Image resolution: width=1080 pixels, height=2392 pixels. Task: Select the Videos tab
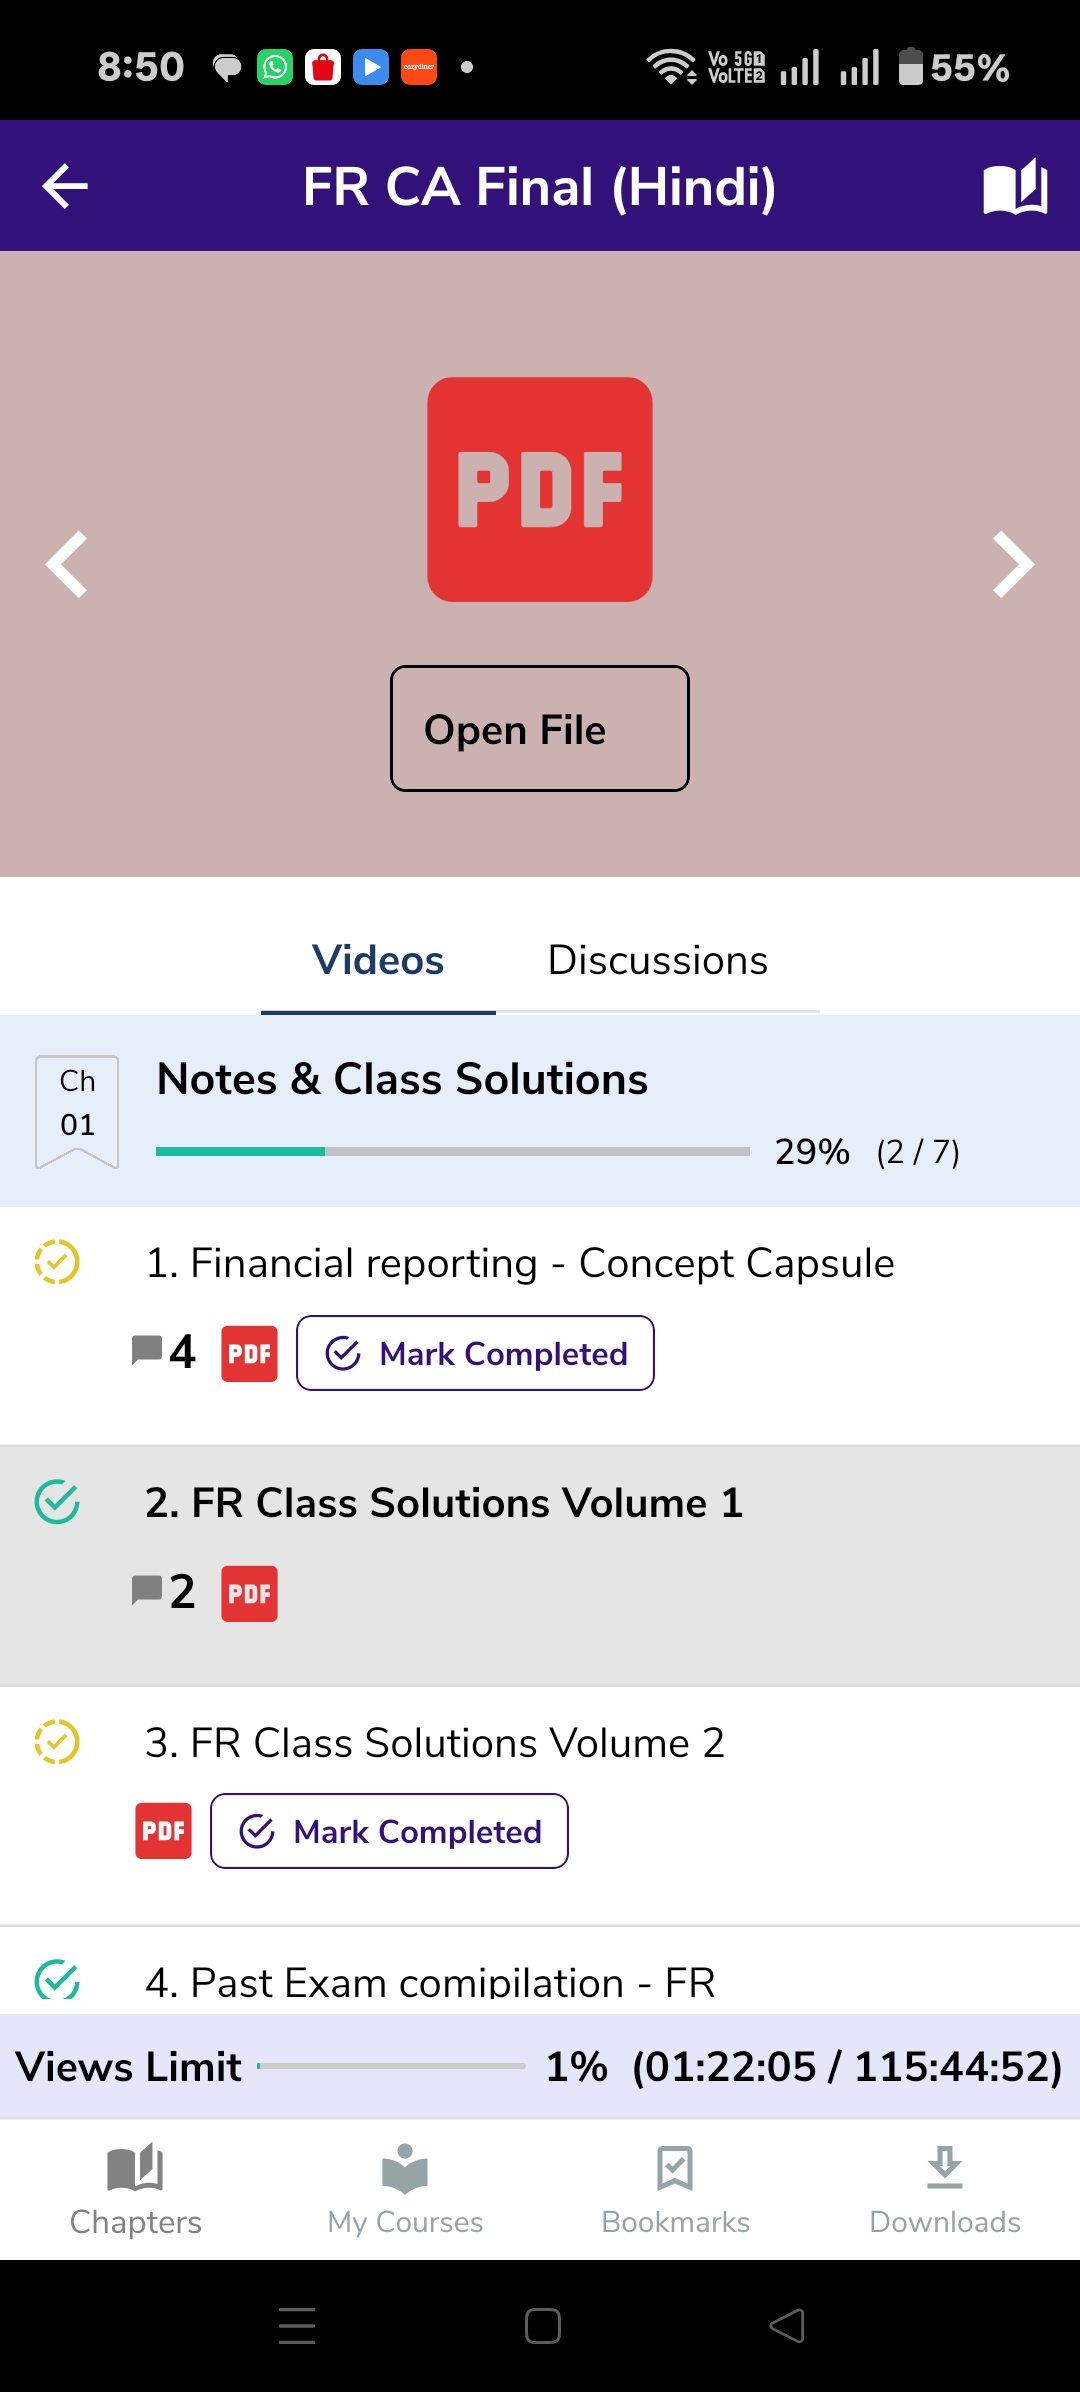coord(378,961)
